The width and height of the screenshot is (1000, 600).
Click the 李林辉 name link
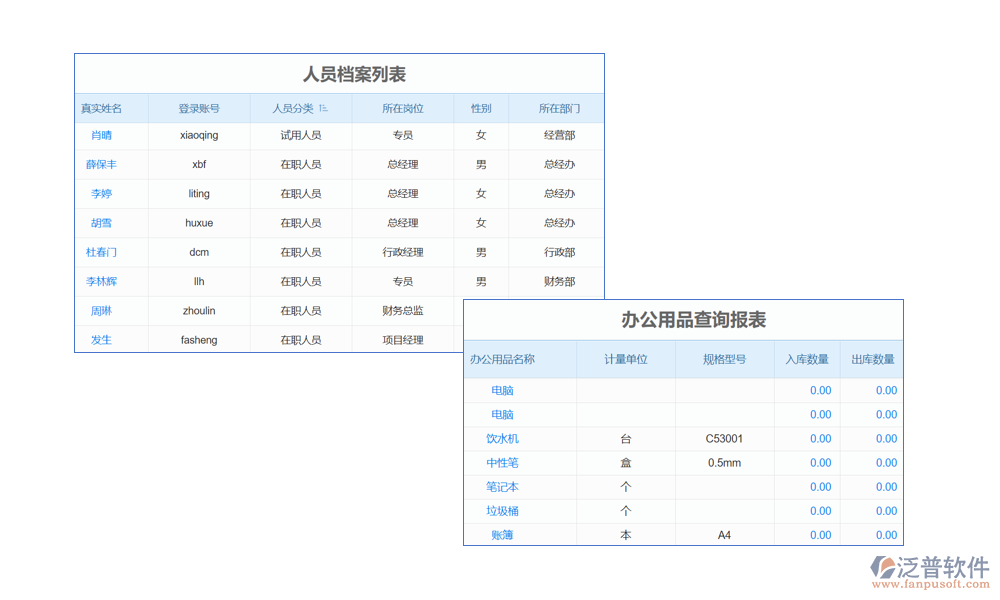[x=101, y=282]
